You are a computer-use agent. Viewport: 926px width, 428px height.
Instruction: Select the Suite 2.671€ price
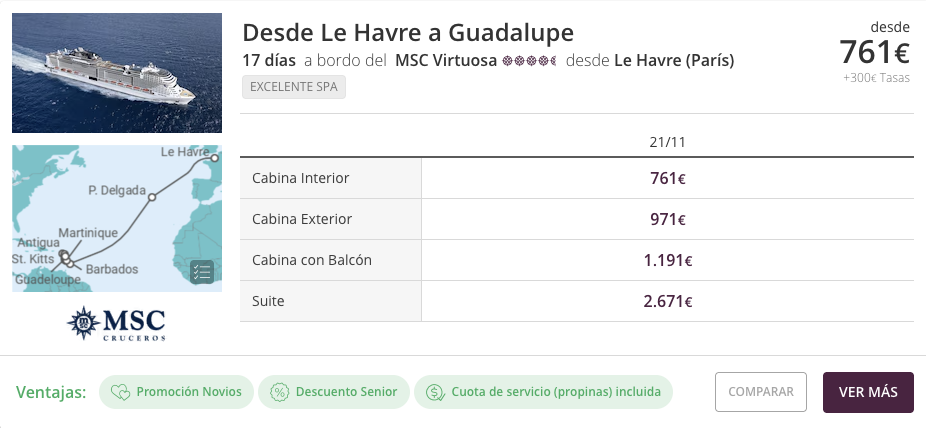(x=667, y=302)
